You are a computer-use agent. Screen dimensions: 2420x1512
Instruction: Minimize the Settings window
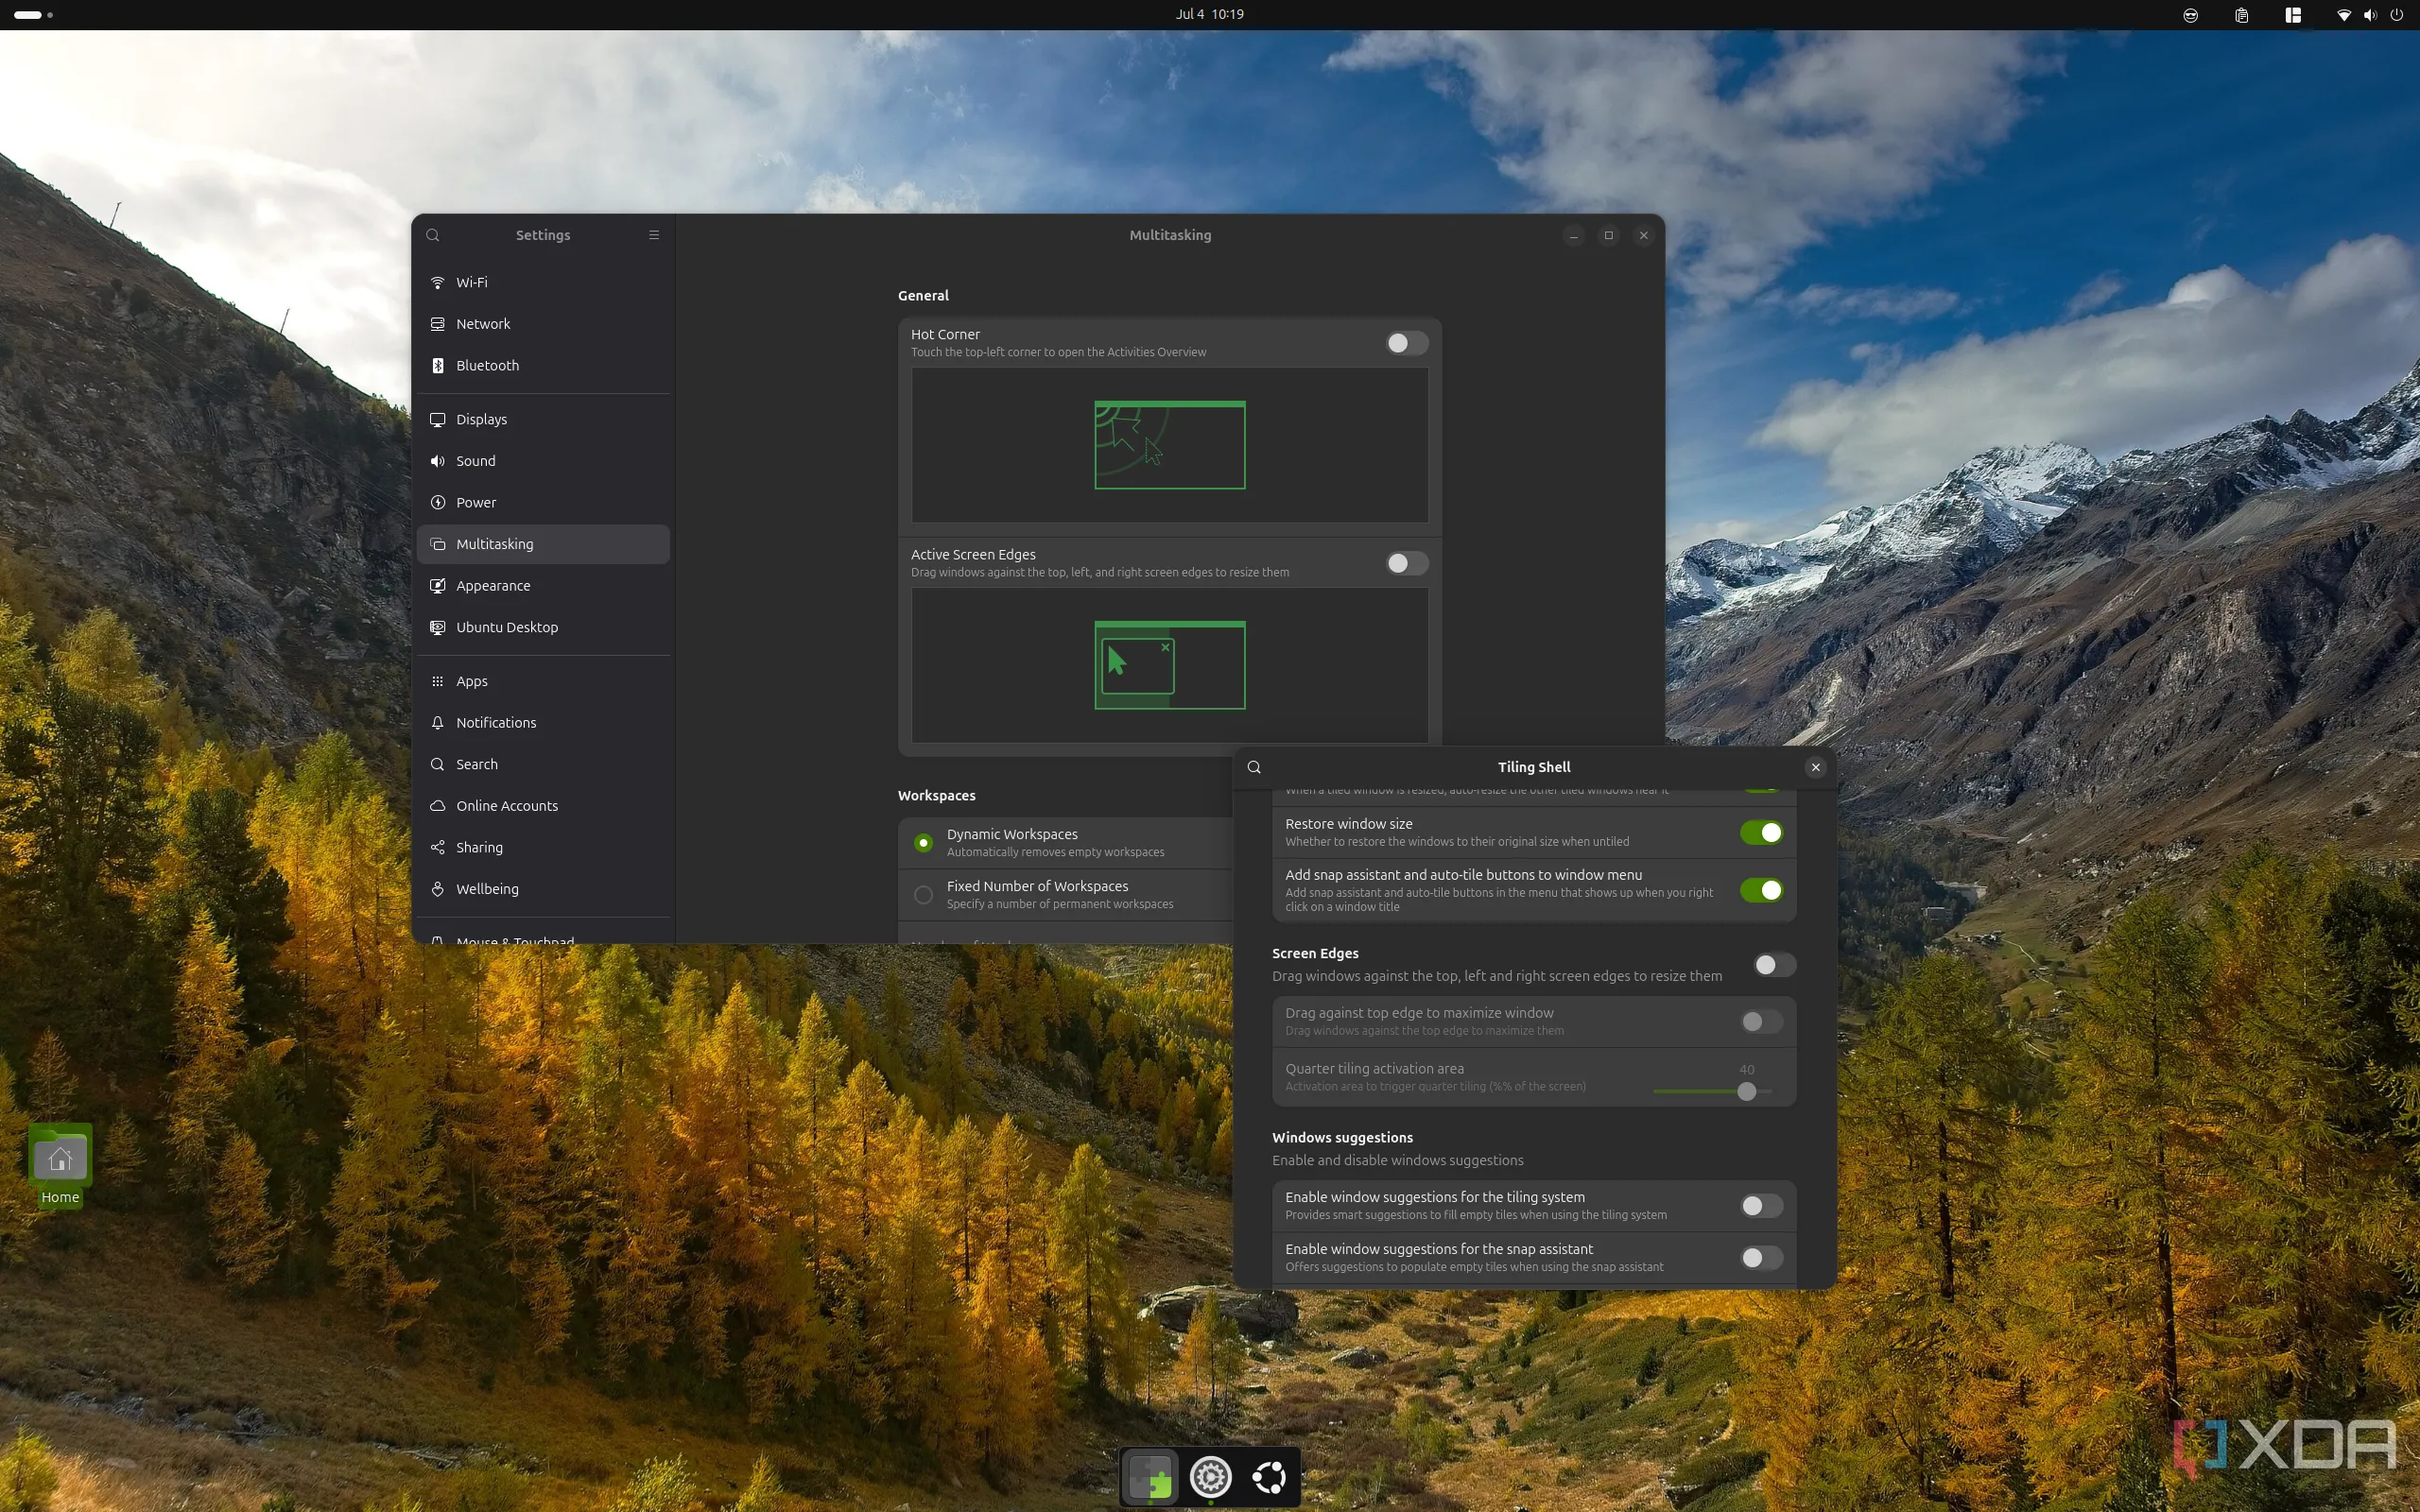pos(1574,235)
